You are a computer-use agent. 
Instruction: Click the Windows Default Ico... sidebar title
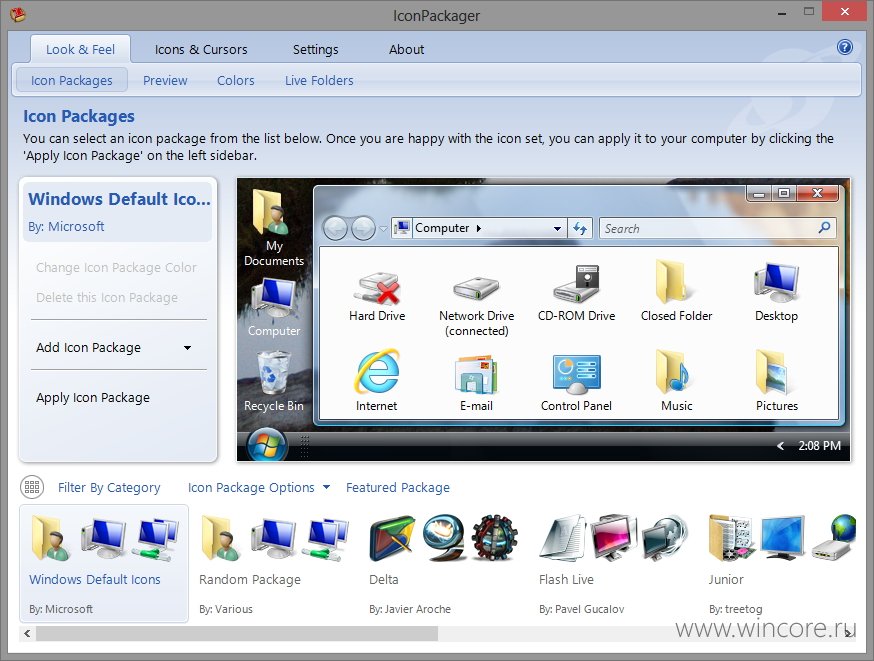point(119,199)
